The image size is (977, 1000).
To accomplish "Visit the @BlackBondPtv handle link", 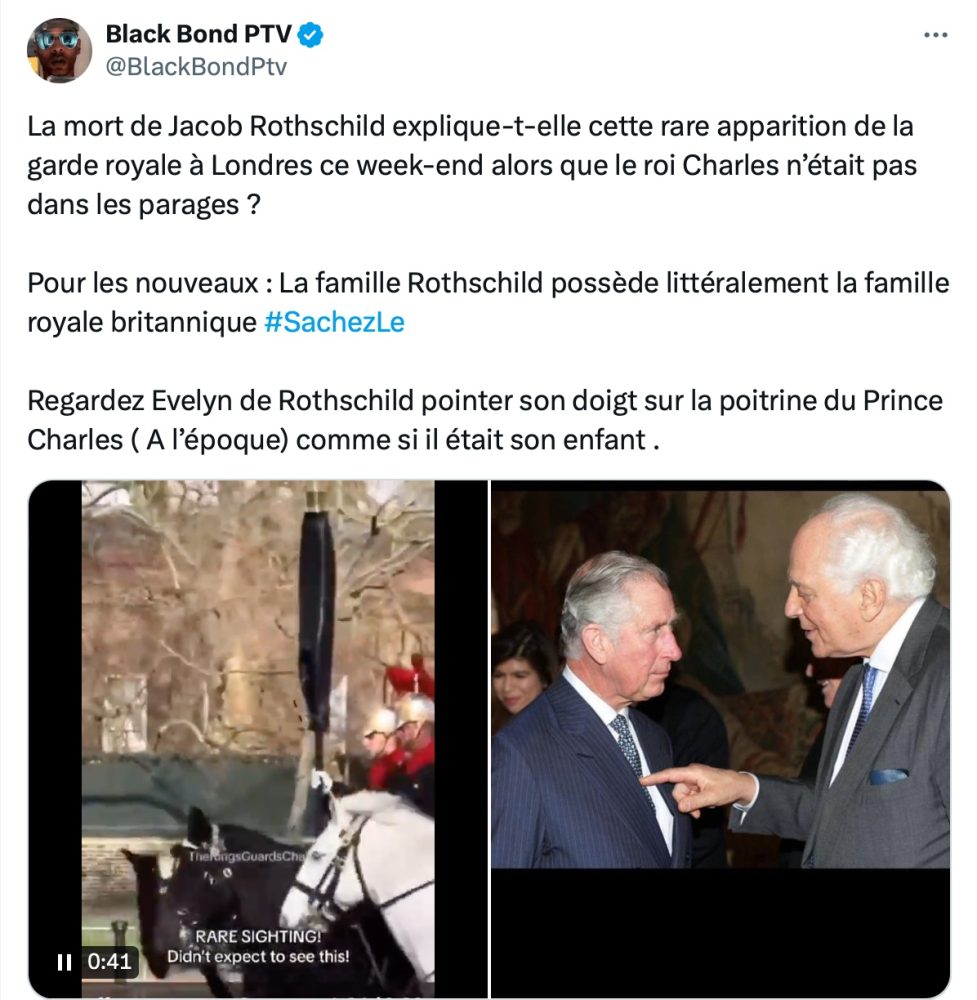I will tap(196, 66).
